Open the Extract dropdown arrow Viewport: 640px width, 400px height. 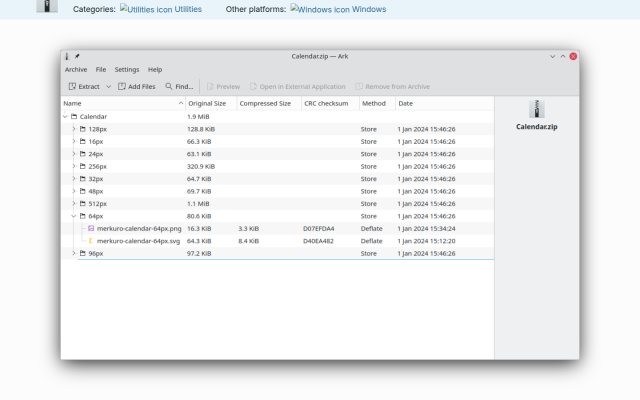point(109,87)
